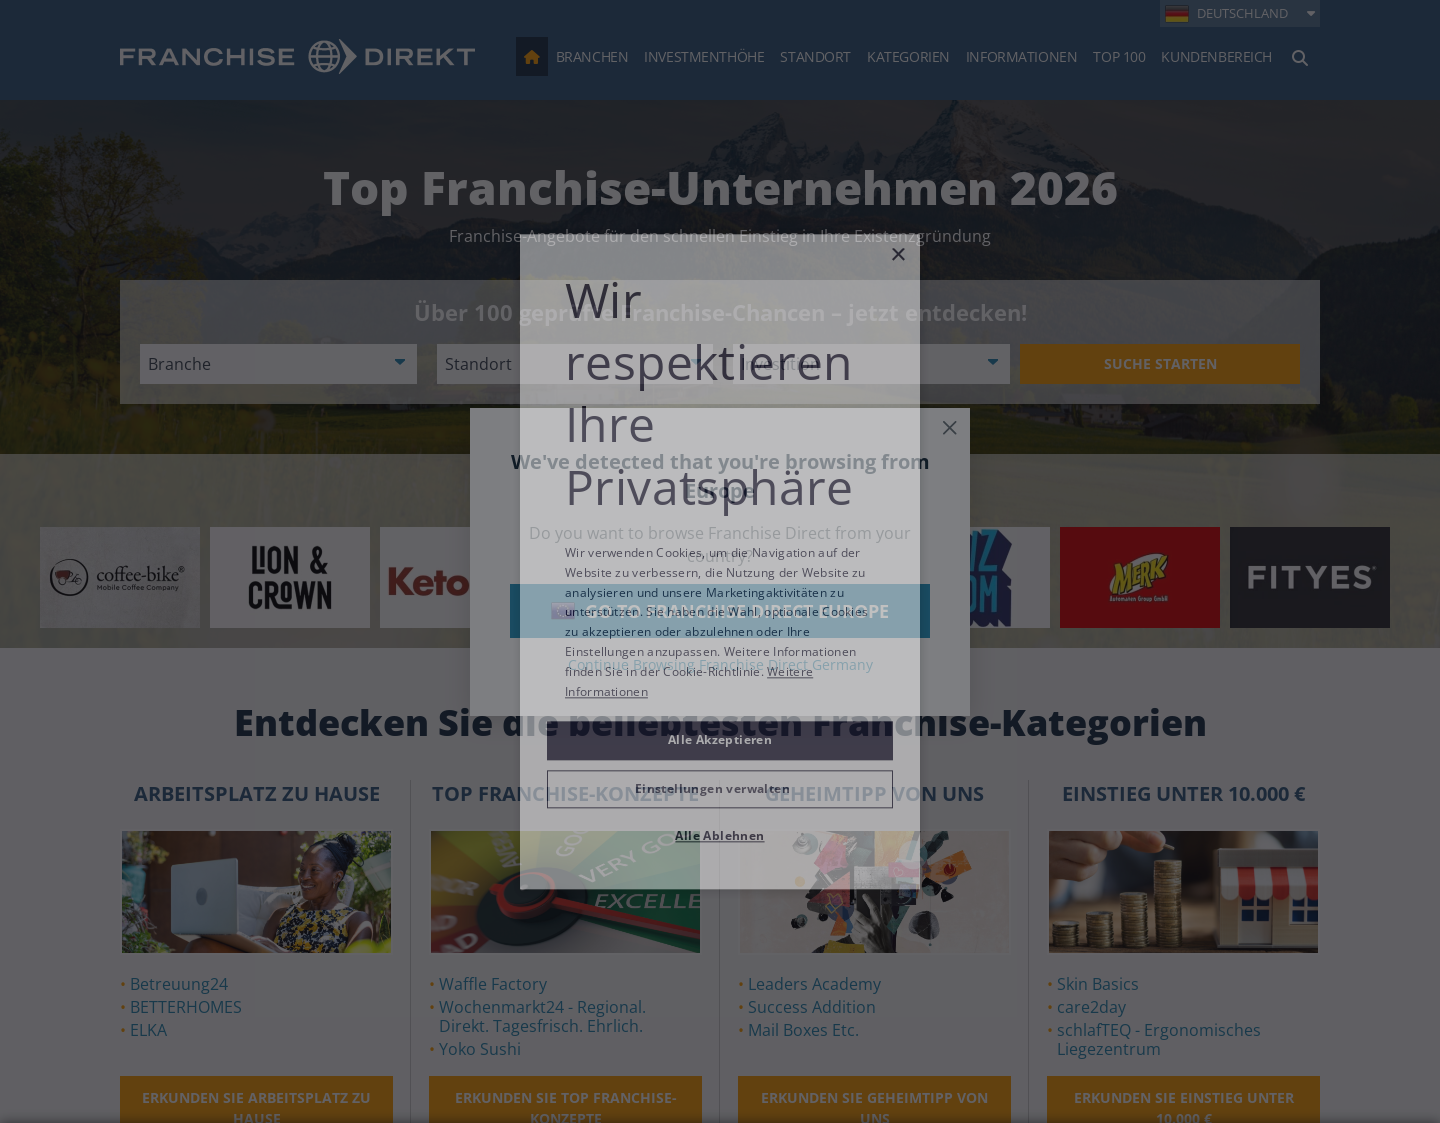Expand the Branche dropdown
The height and width of the screenshot is (1123, 1440).
(278, 364)
